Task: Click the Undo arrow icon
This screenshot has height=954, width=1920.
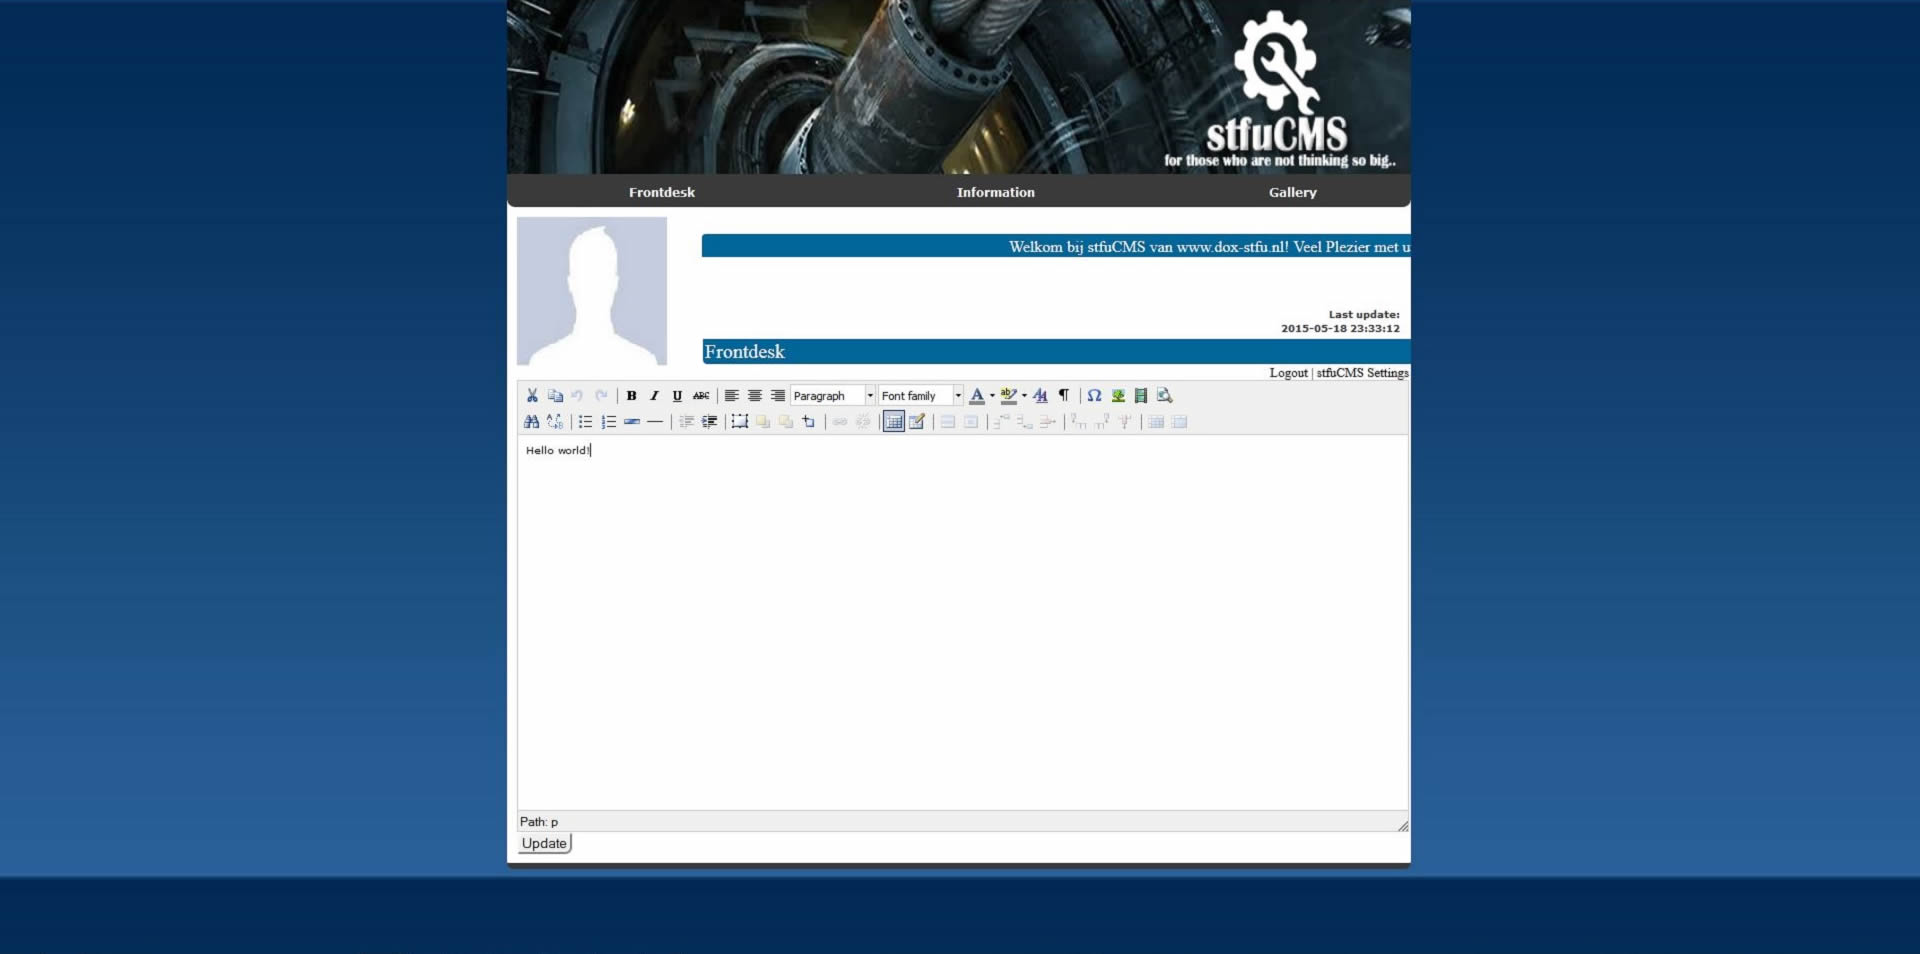Action: click(x=577, y=396)
